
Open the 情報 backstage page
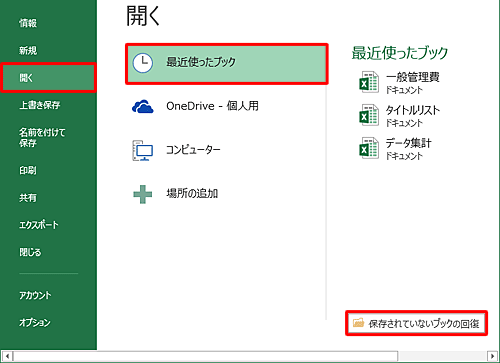28,23
